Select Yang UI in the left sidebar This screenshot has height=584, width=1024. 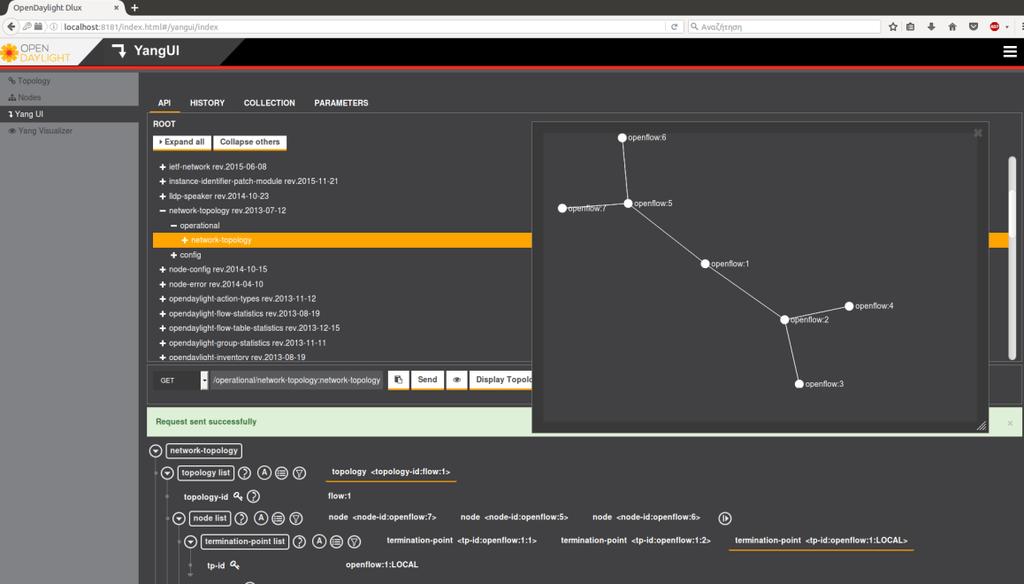(x=29, y=114)
